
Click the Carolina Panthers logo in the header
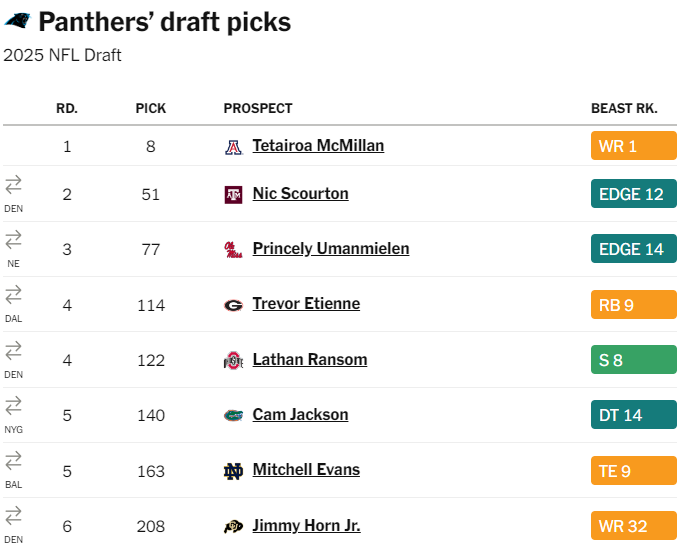(x=17, y=21)
